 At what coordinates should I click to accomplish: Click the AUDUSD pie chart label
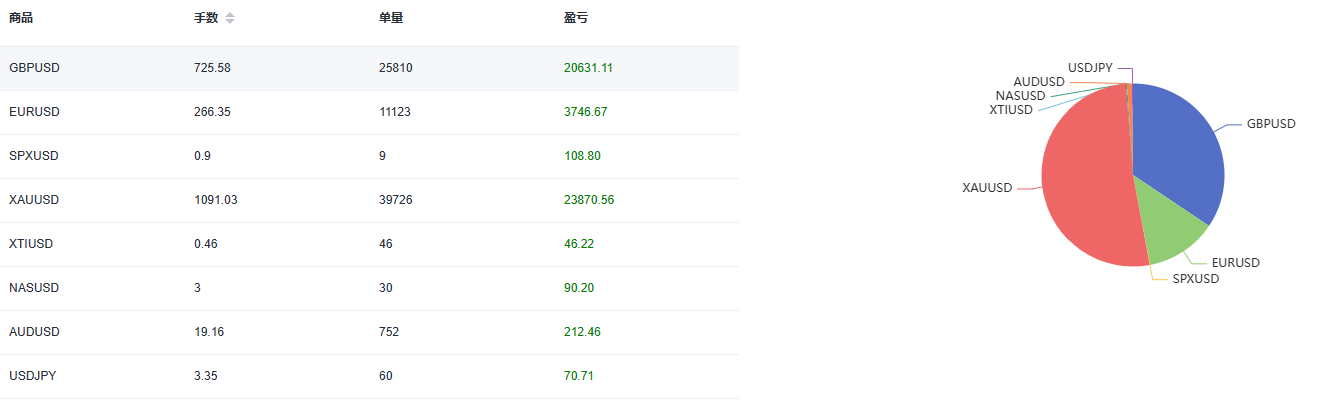[1038, 82]
